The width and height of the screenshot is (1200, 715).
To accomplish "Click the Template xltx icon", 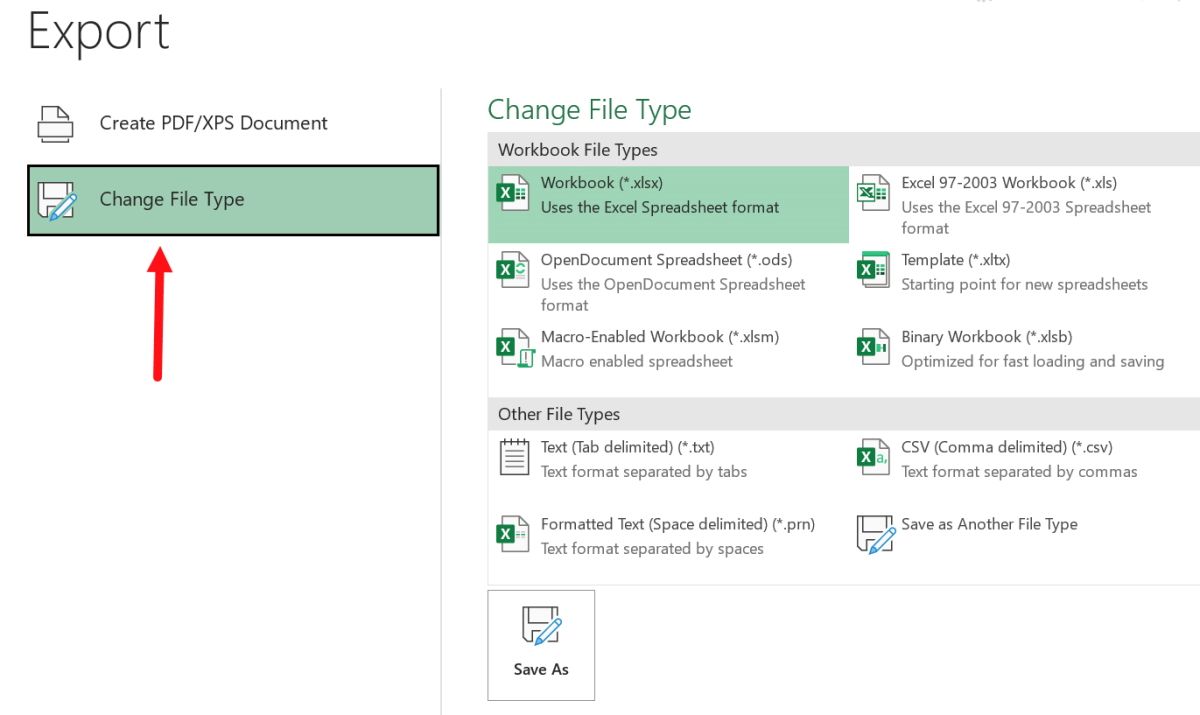I will pyautogui.click(x=873, y=270).
